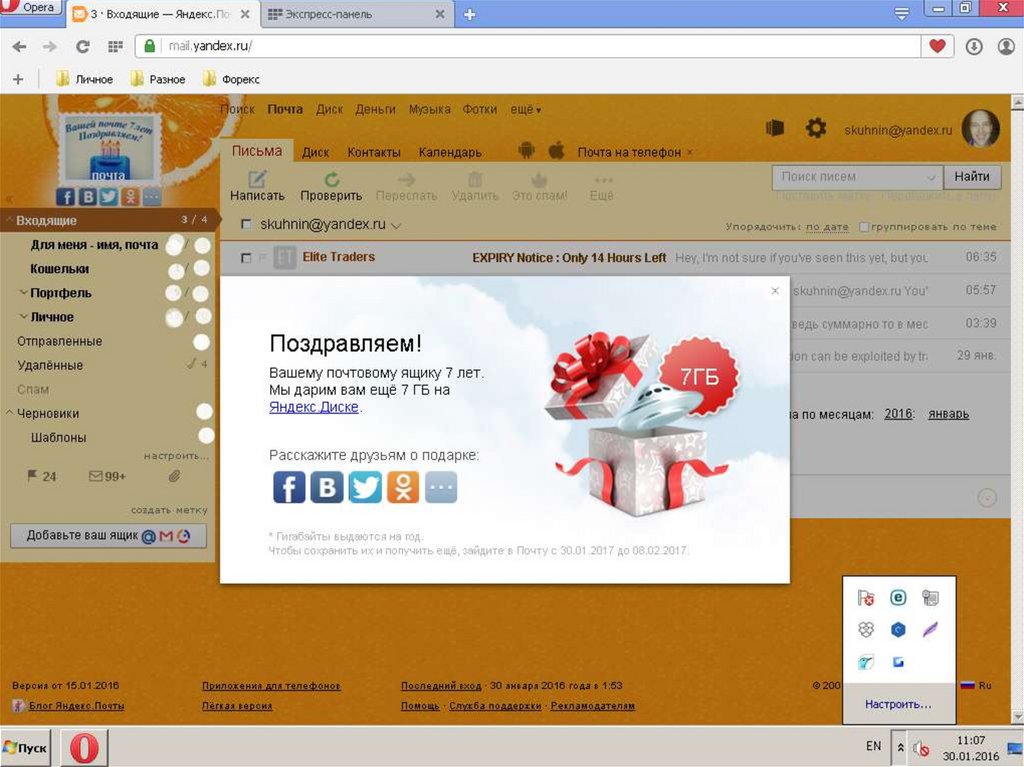Change sort order по дате
This screenshot has width=1024, height=767.
pyautogui.click(x=827, y=227)
